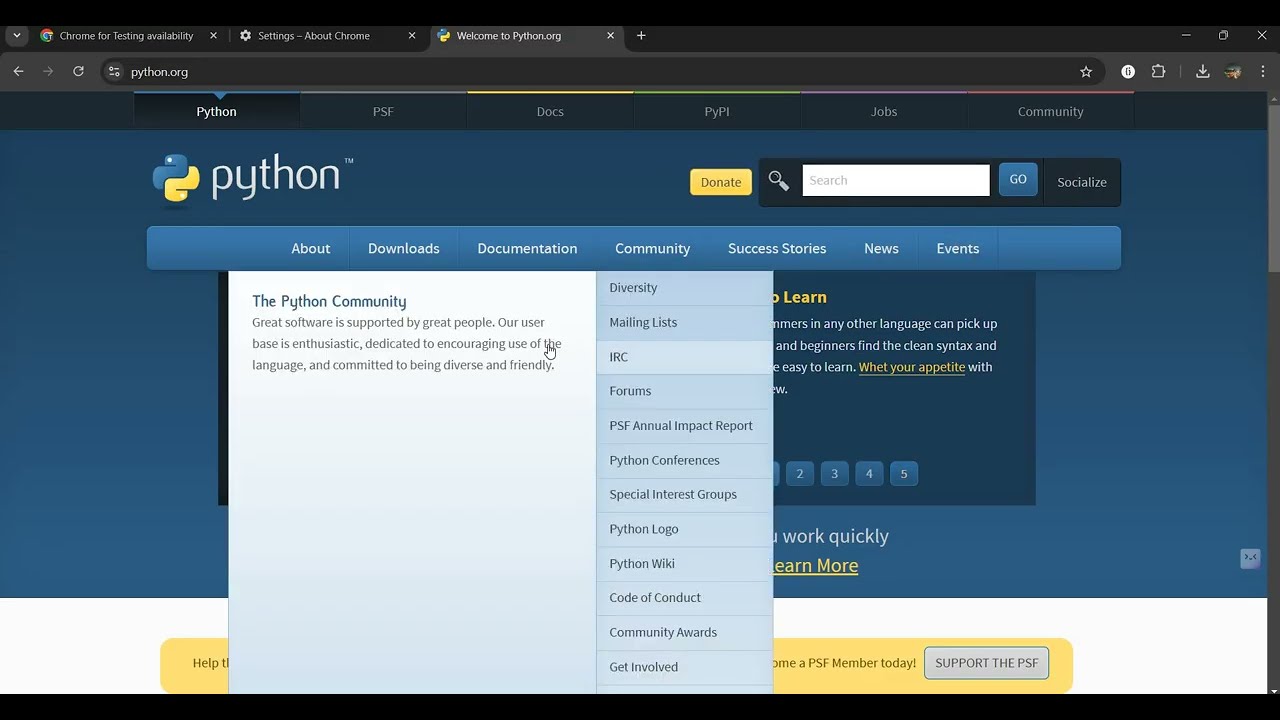Open the Documentation main menu

pyautogui.click(x=527, y=248)
